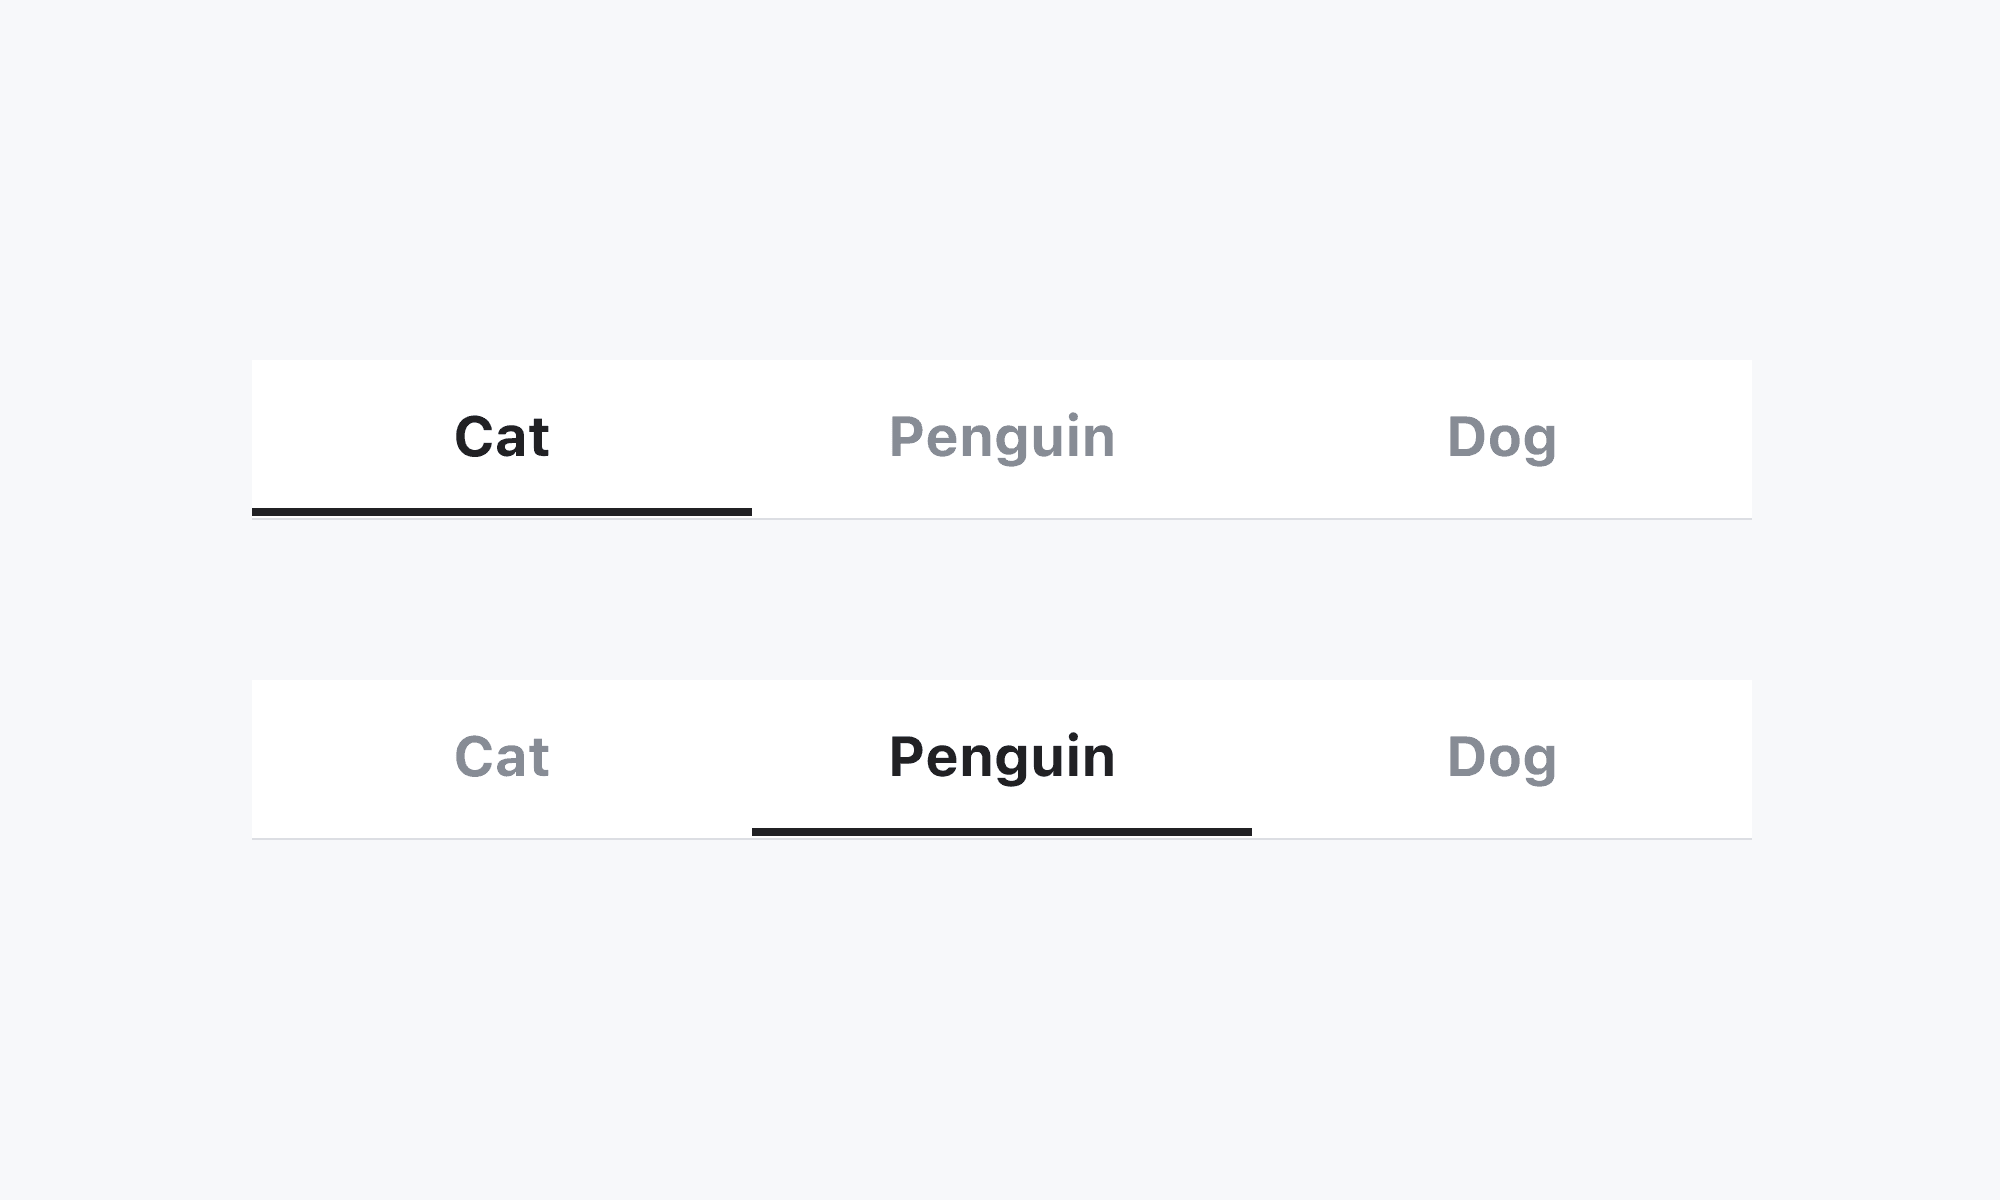Pick the middle tab of the upper tab bar

pyautogui.click(x=1001, y=437)
